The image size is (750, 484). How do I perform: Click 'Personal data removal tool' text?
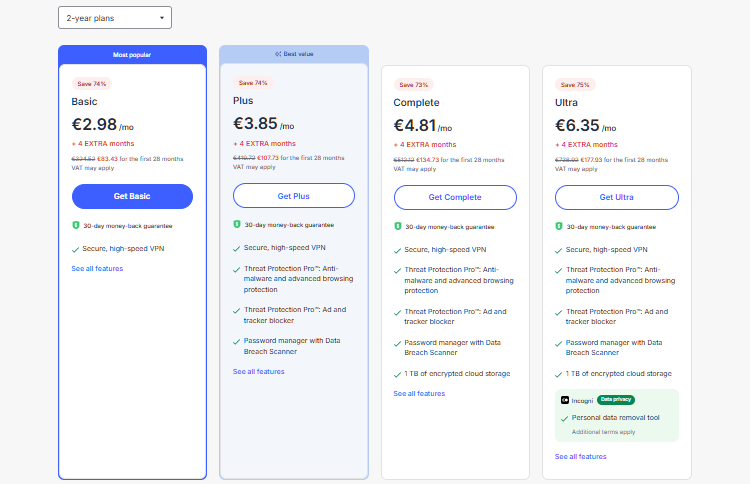[616, 418]
